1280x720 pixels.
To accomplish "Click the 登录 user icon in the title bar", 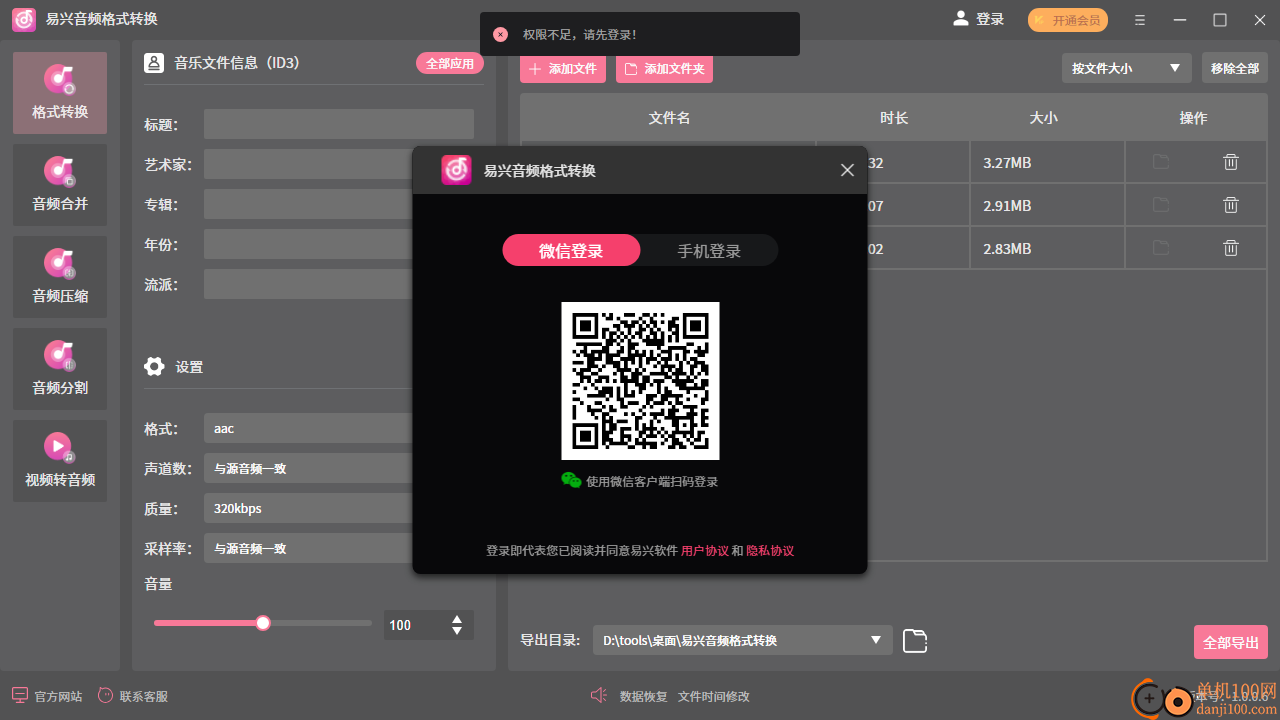I will [961, 19].
